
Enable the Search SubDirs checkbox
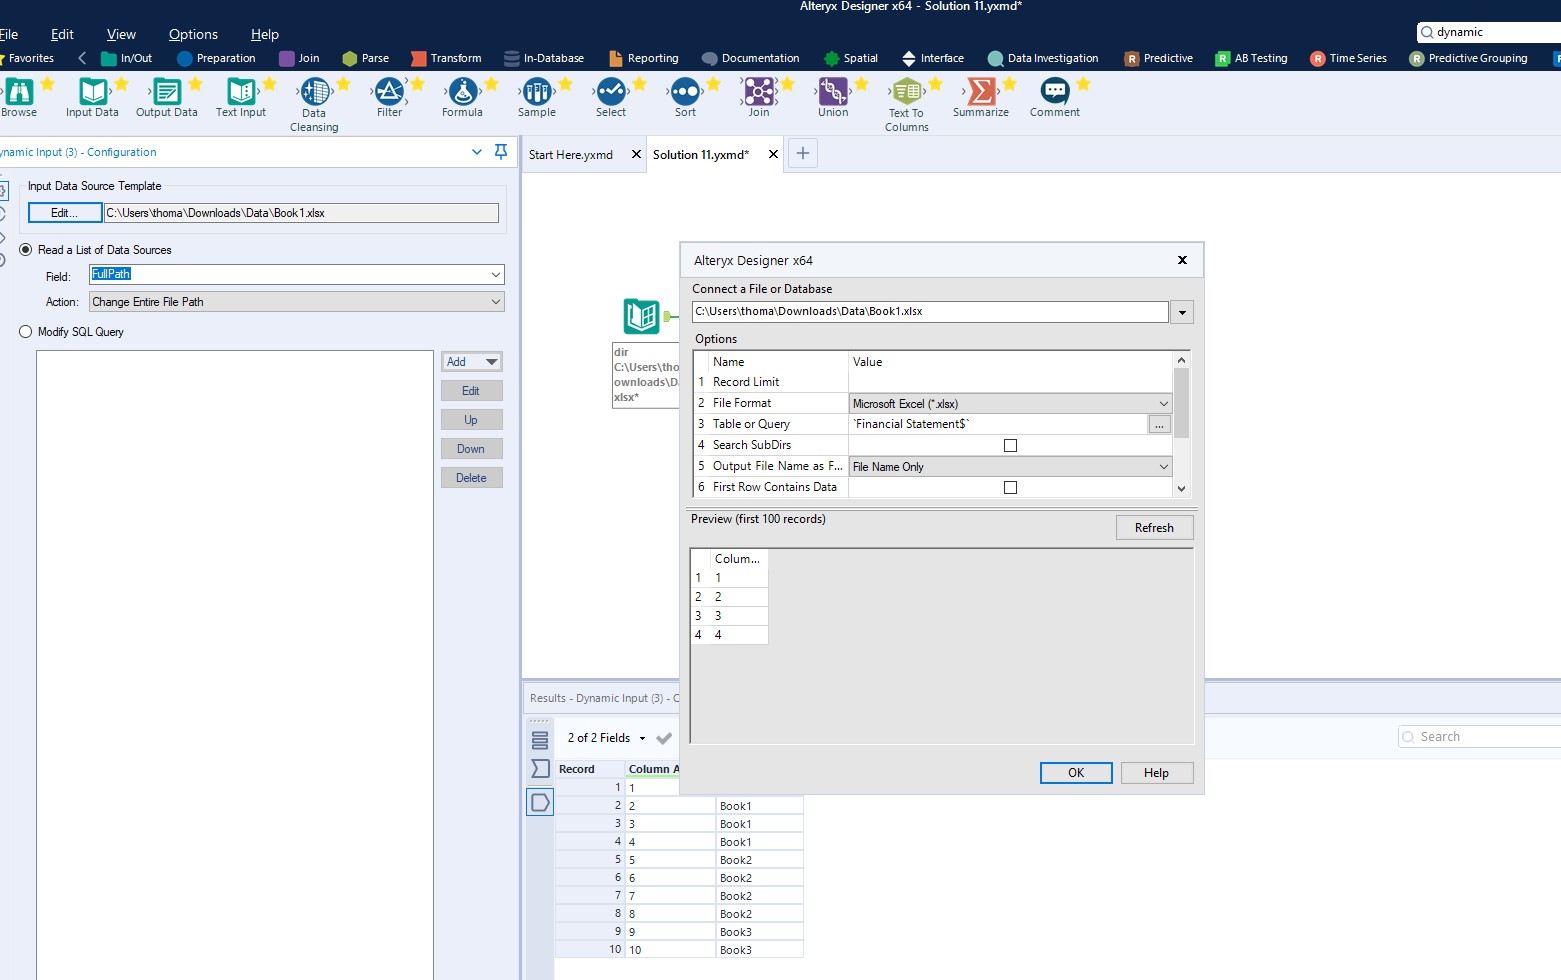click(1010, 445)
